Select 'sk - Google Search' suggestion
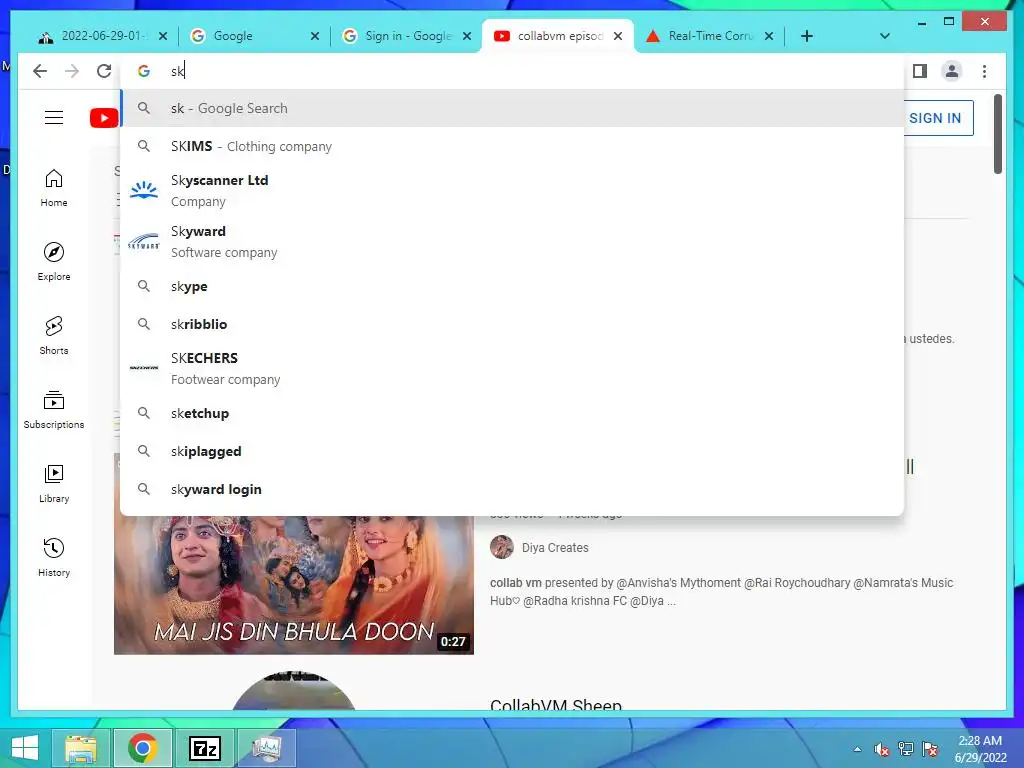 click(513, 108)
